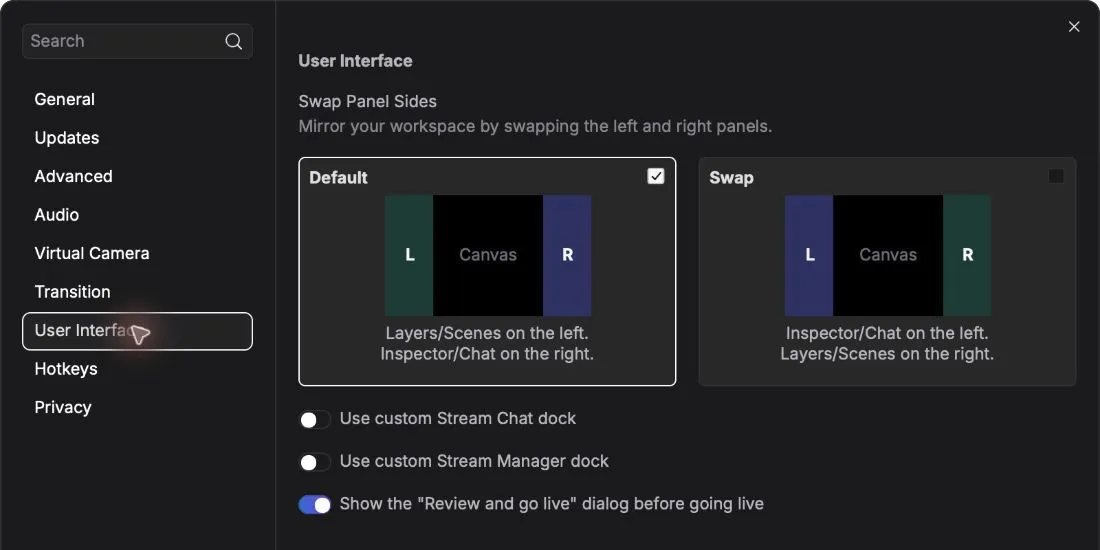The height and width of the screenshot is (550, 1100).
Task: Click the "User Interface" page heading
Action: (356, 61)
